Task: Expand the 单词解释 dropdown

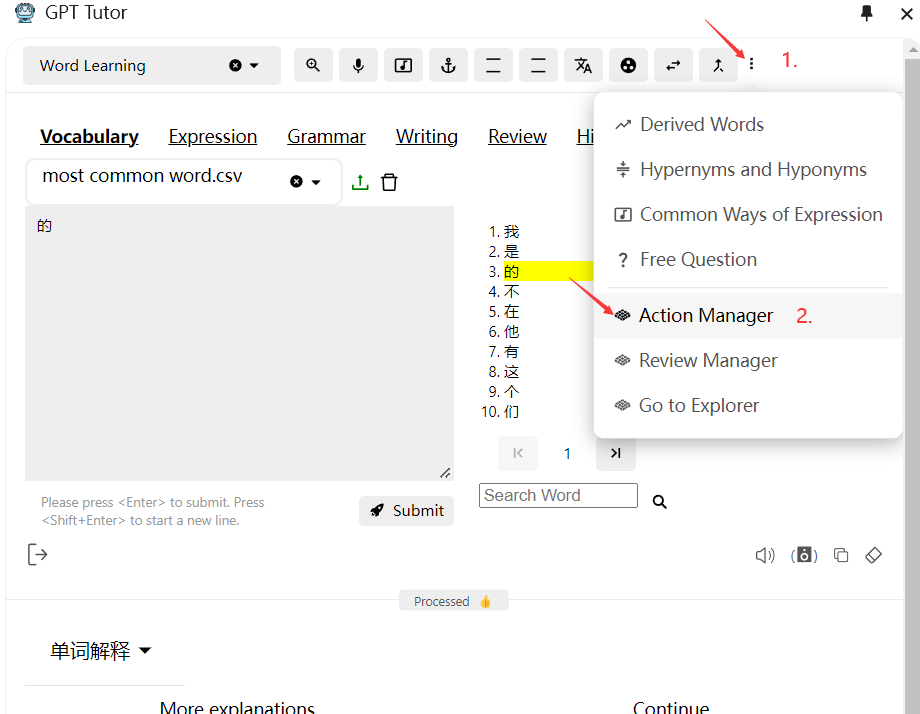Action: click(145, 651)
